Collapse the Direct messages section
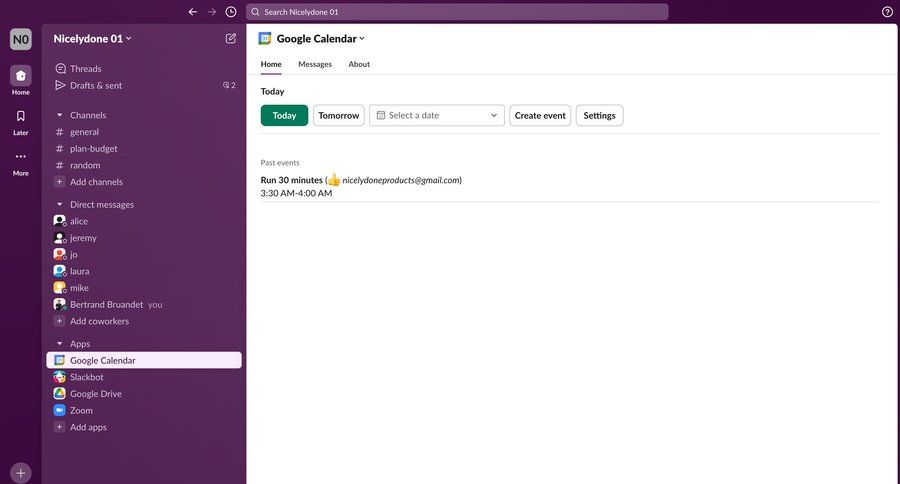The image size is (900, 484). pos(60,205)
